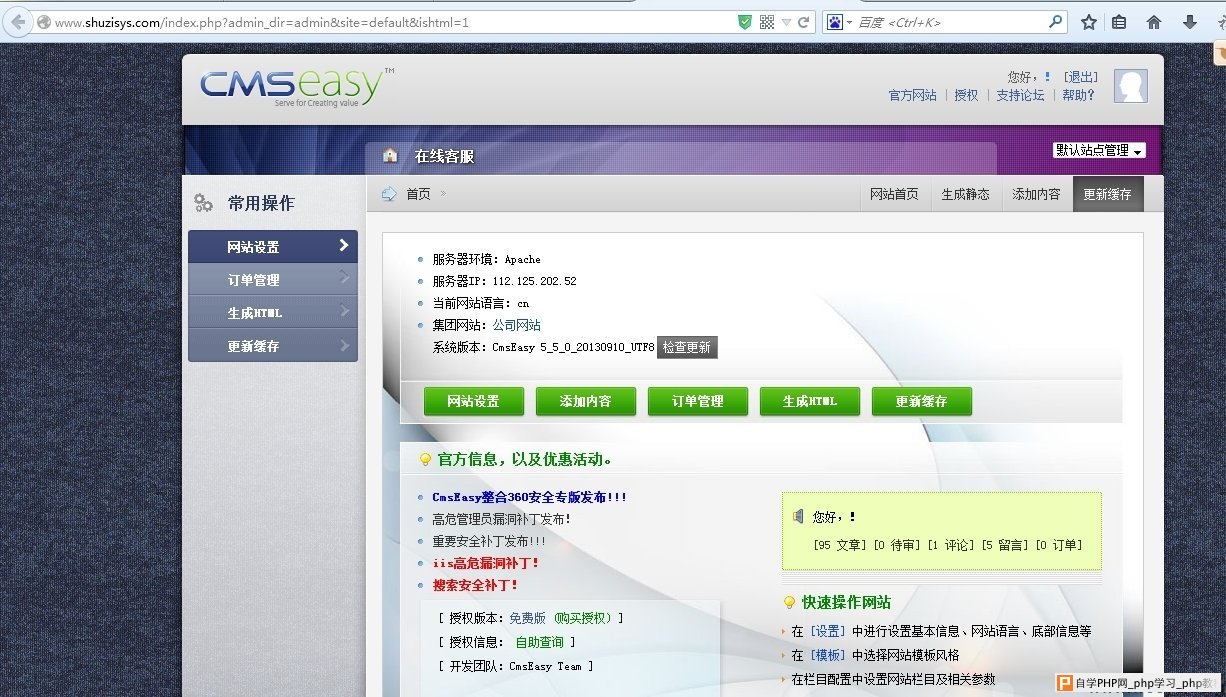
Task: Visit the 支持论坛 link
Action: pos(1020,96)
